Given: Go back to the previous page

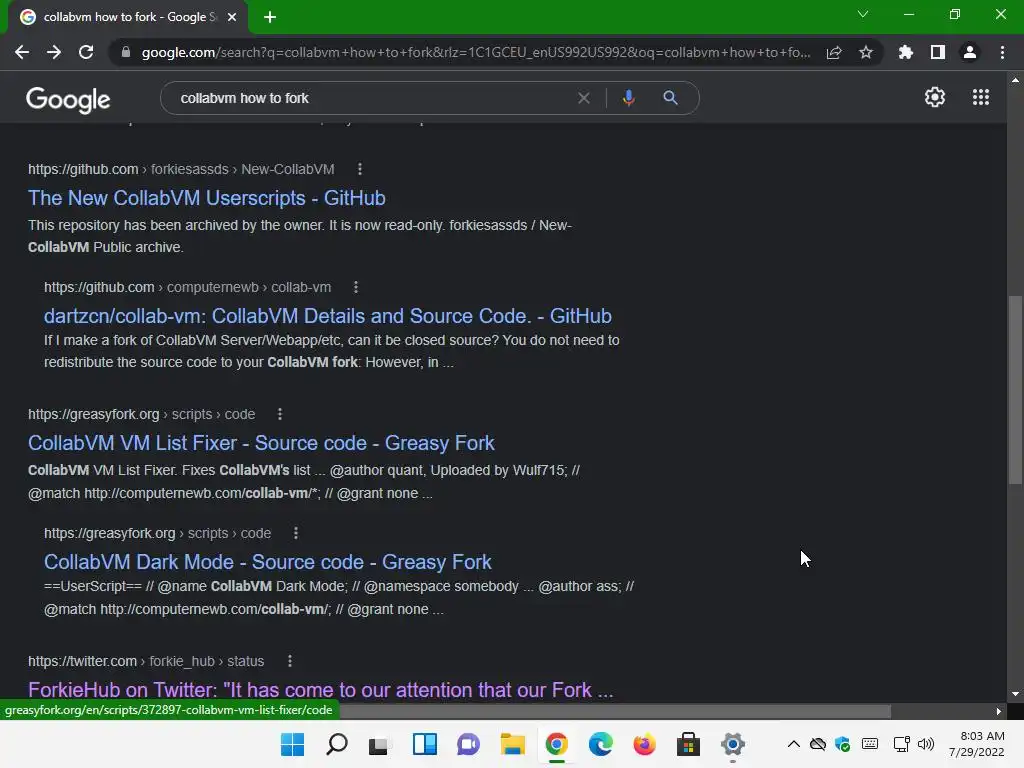Looking at the screenshot, I should coord(22,52).
